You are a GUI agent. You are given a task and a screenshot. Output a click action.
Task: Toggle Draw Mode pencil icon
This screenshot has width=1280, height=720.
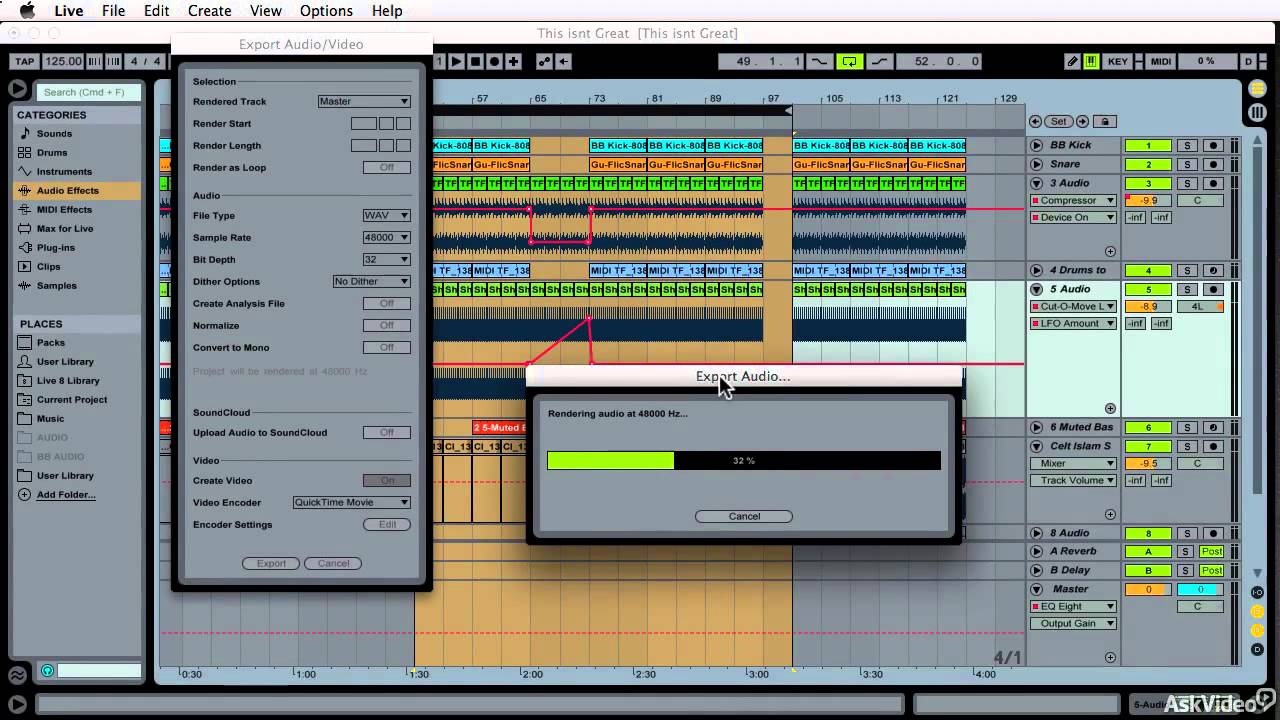click(1072, 61)
